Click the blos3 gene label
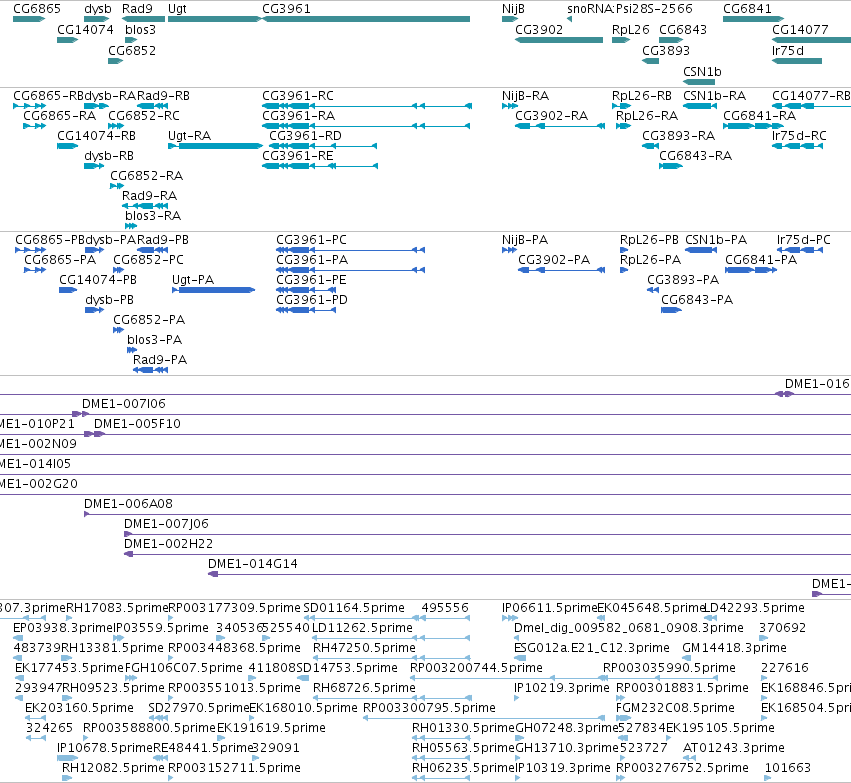The height and width of the screenshot is (783, 851). coord(140,30)
